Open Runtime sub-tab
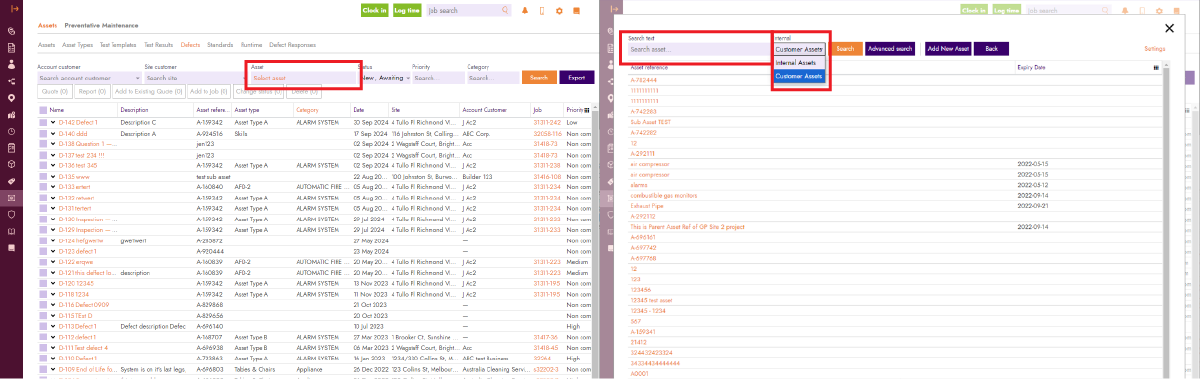The image size is (1200, 379). 251,45
